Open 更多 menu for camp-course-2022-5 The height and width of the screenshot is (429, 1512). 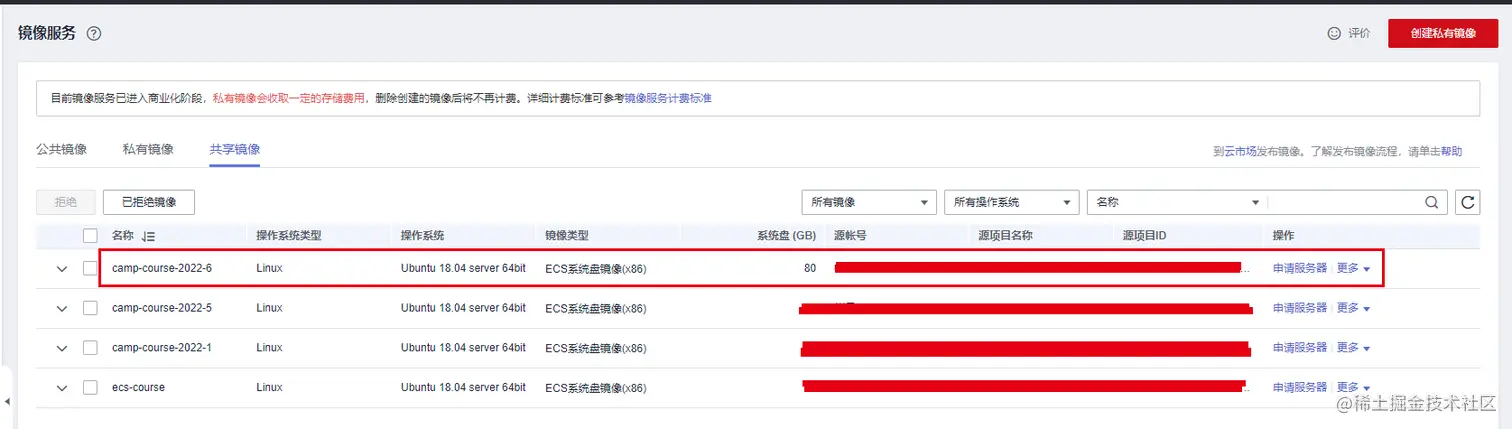[x=1353, y=308]
